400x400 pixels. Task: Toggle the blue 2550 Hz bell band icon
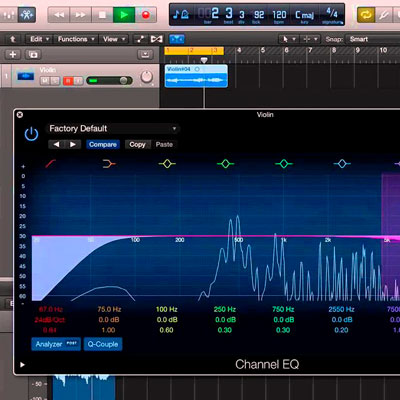point(342,164)
